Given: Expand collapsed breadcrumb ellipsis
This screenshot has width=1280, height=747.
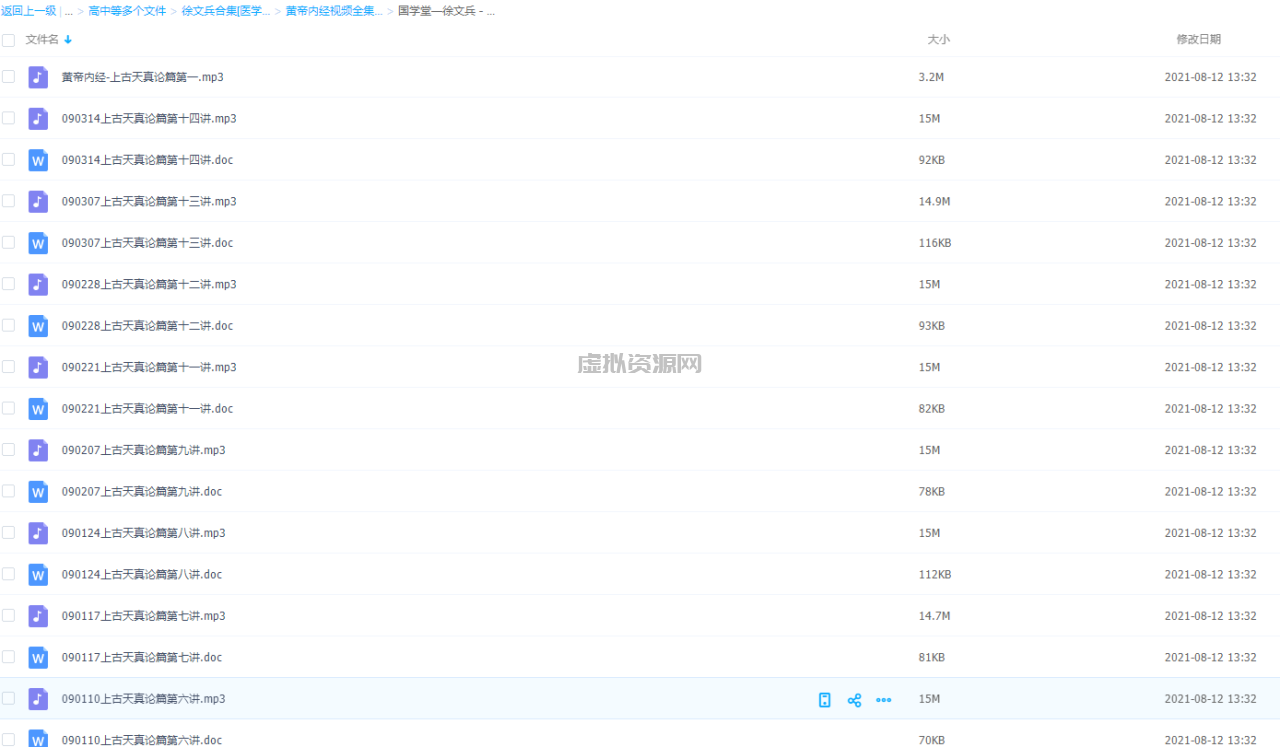Looking at the screenshot, I should coord(68,11).
